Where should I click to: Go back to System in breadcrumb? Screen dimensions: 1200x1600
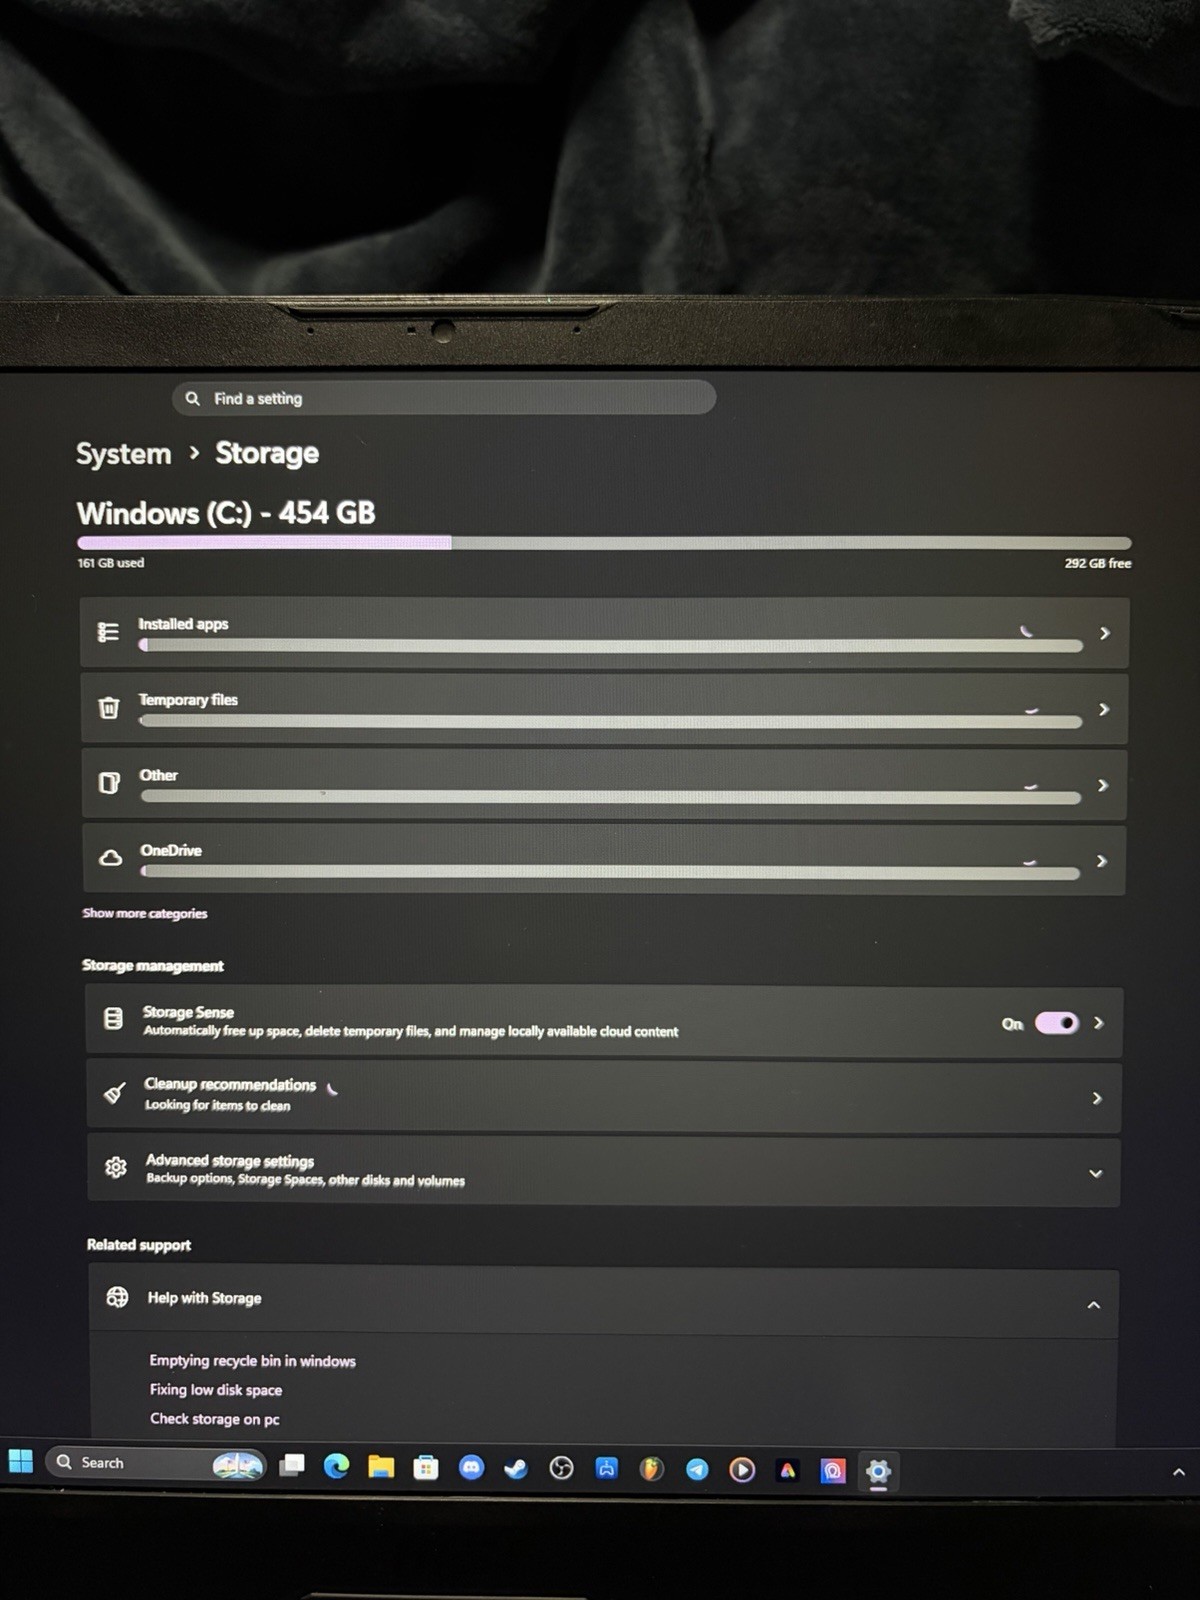point(124,454)
